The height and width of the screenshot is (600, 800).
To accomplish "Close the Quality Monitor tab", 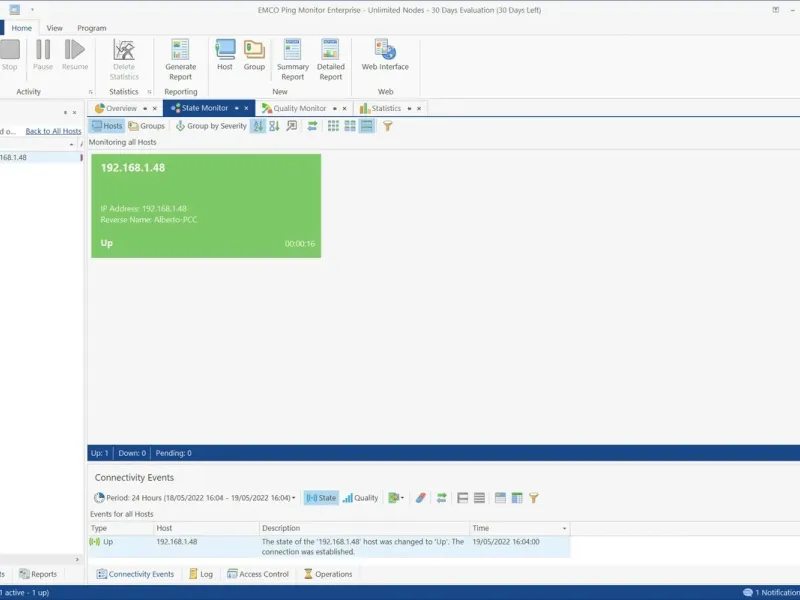I will click(344, 108).
